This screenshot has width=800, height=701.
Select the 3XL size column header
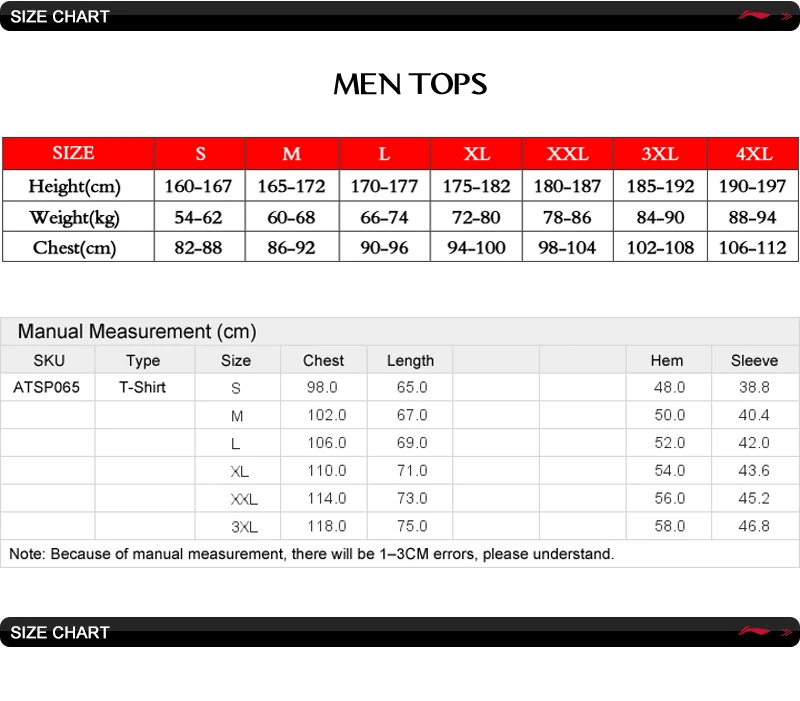(x=660, y=153)
